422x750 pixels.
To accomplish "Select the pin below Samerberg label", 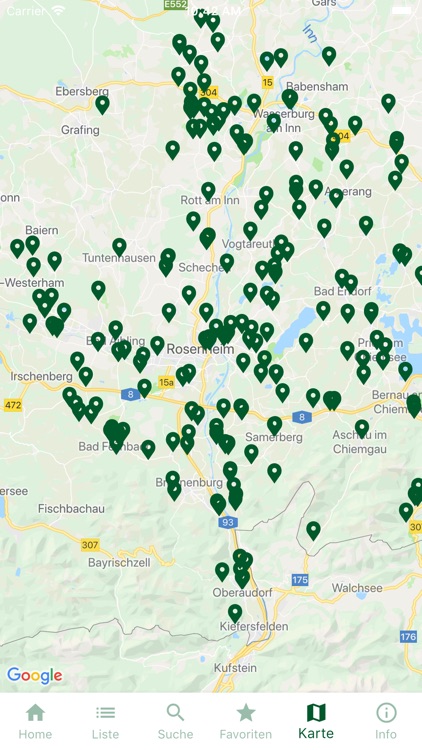I will [x=251, y=454].
